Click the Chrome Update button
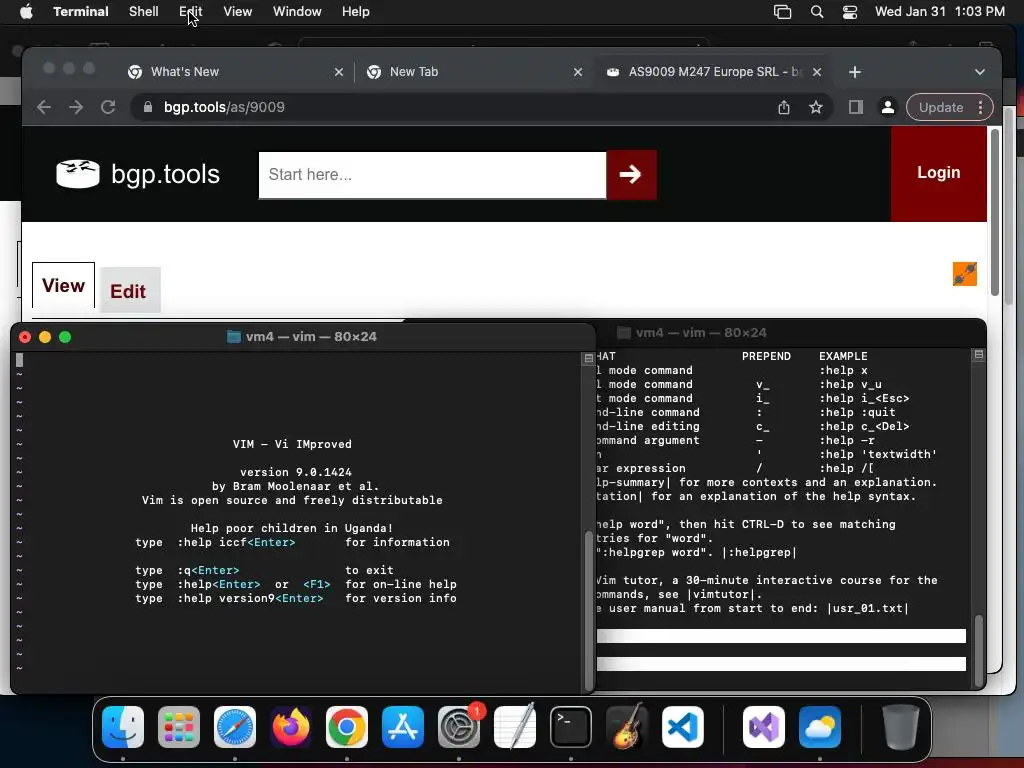The image size is (1024, 768). coord(940,107)
